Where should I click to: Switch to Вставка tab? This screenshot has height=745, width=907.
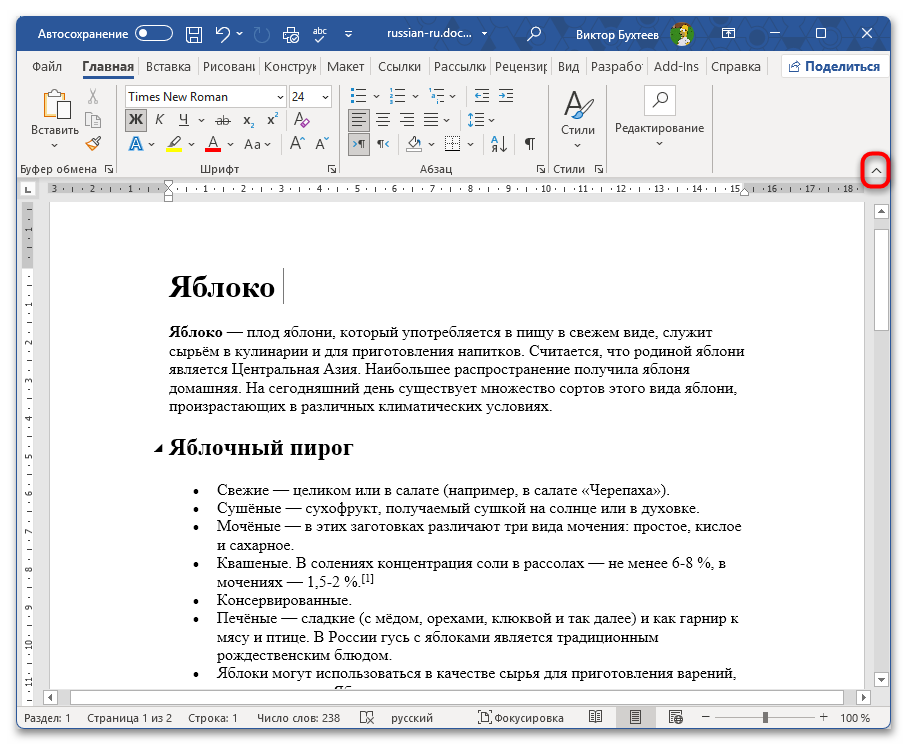coord(168,67)
